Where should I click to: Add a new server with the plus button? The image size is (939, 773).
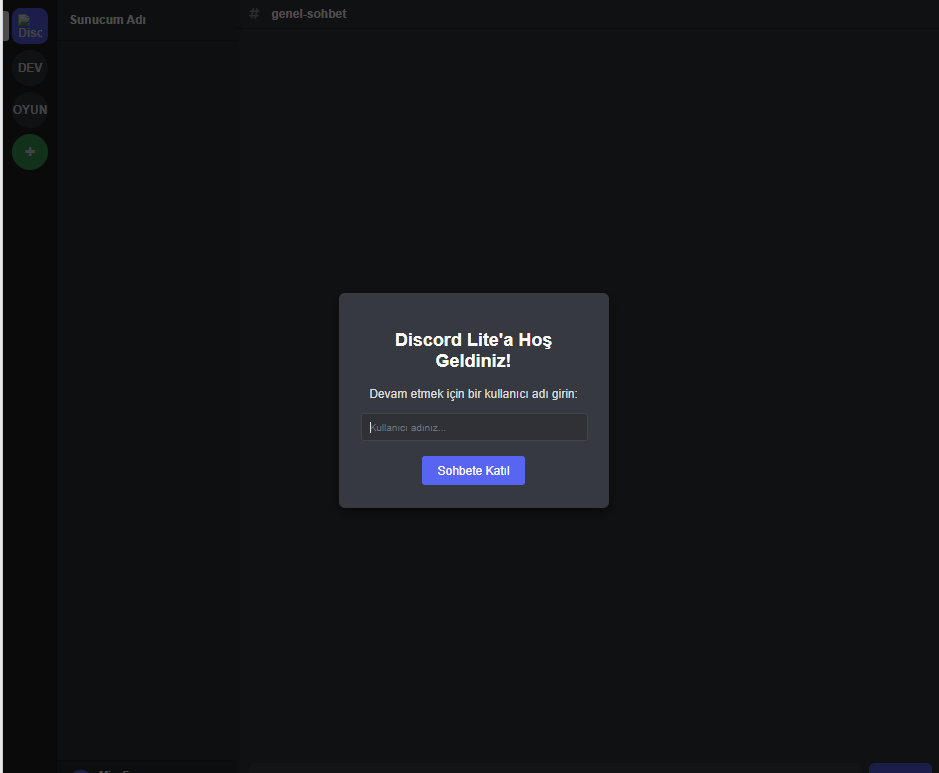coord(30,151)
